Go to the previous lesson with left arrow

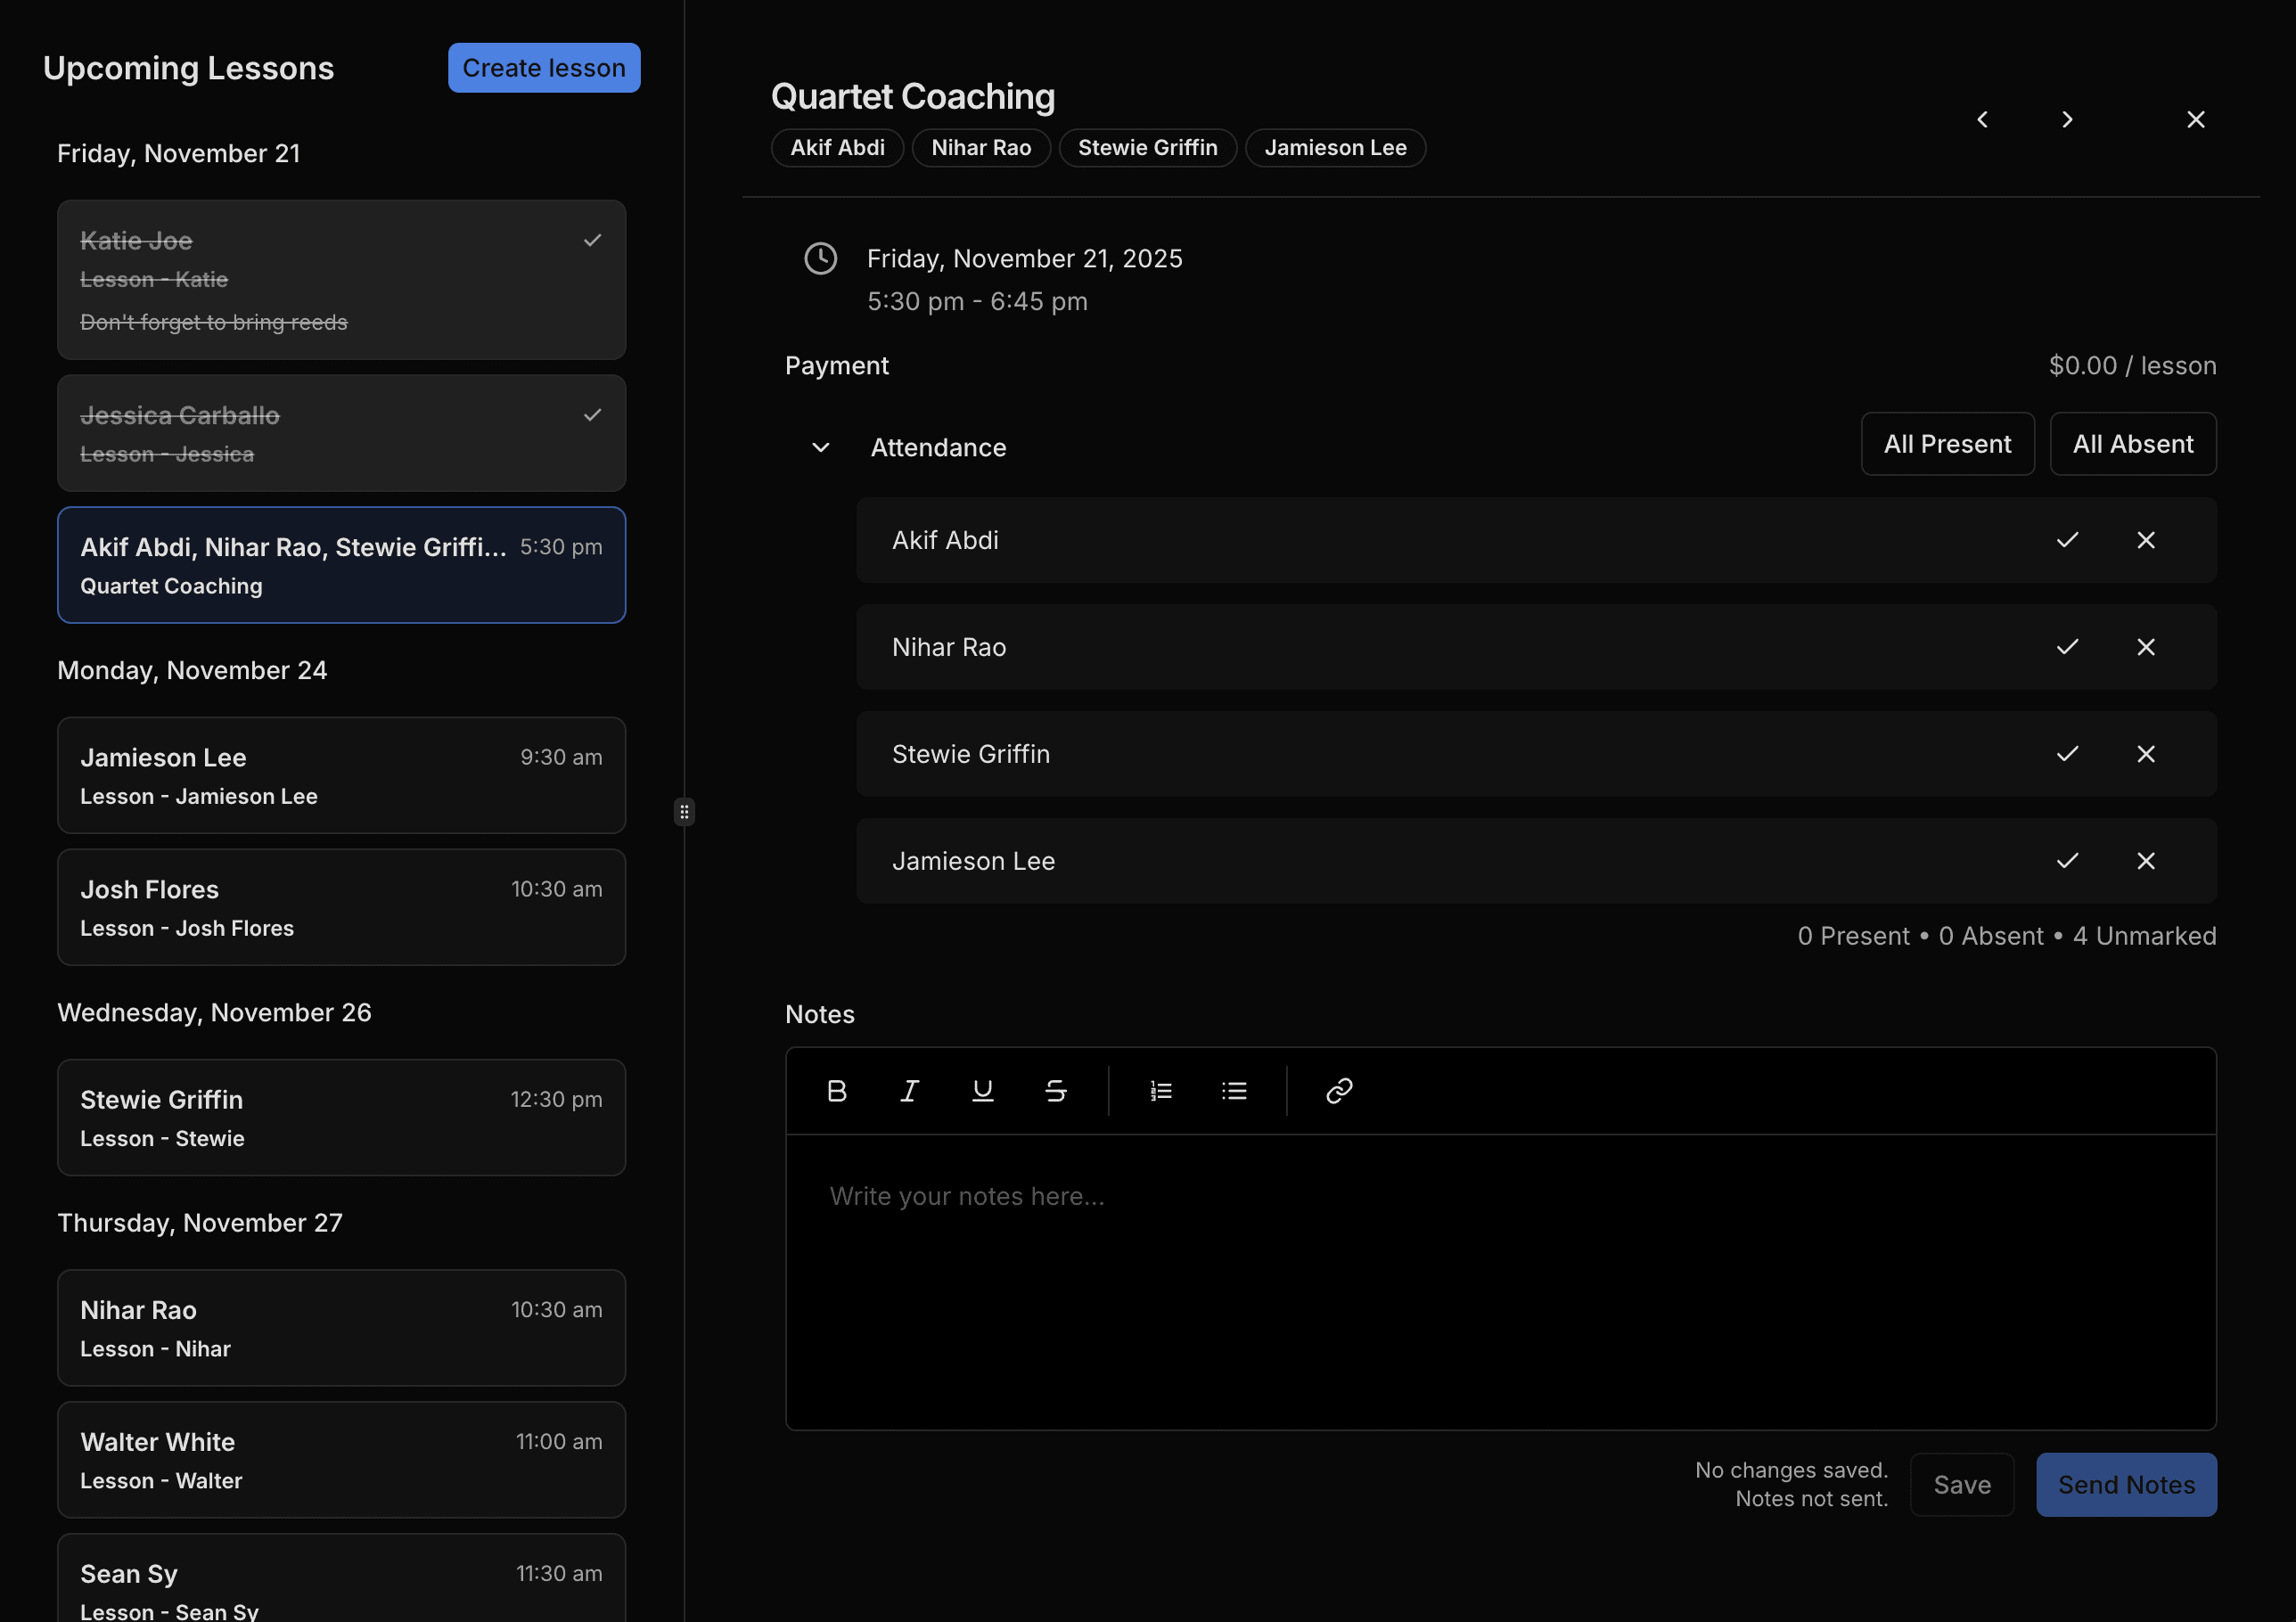point(1983,119)
